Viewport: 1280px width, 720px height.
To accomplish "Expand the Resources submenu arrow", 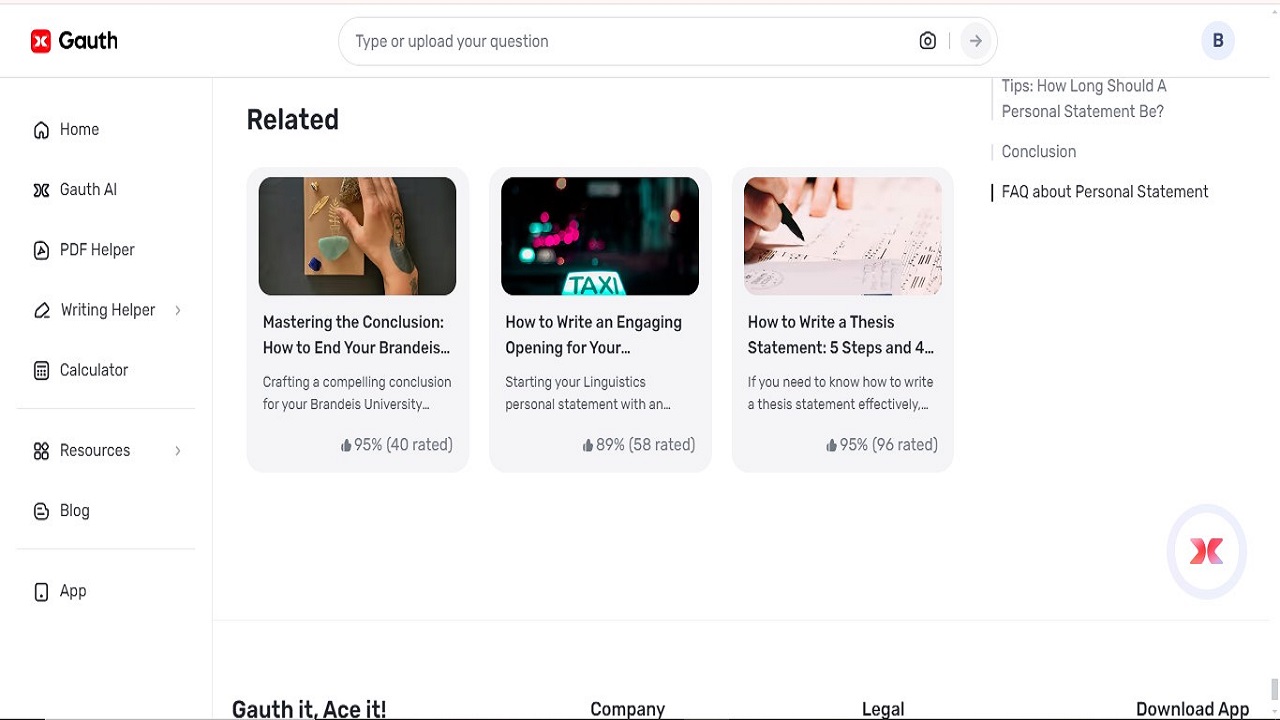I will (178, 451).
